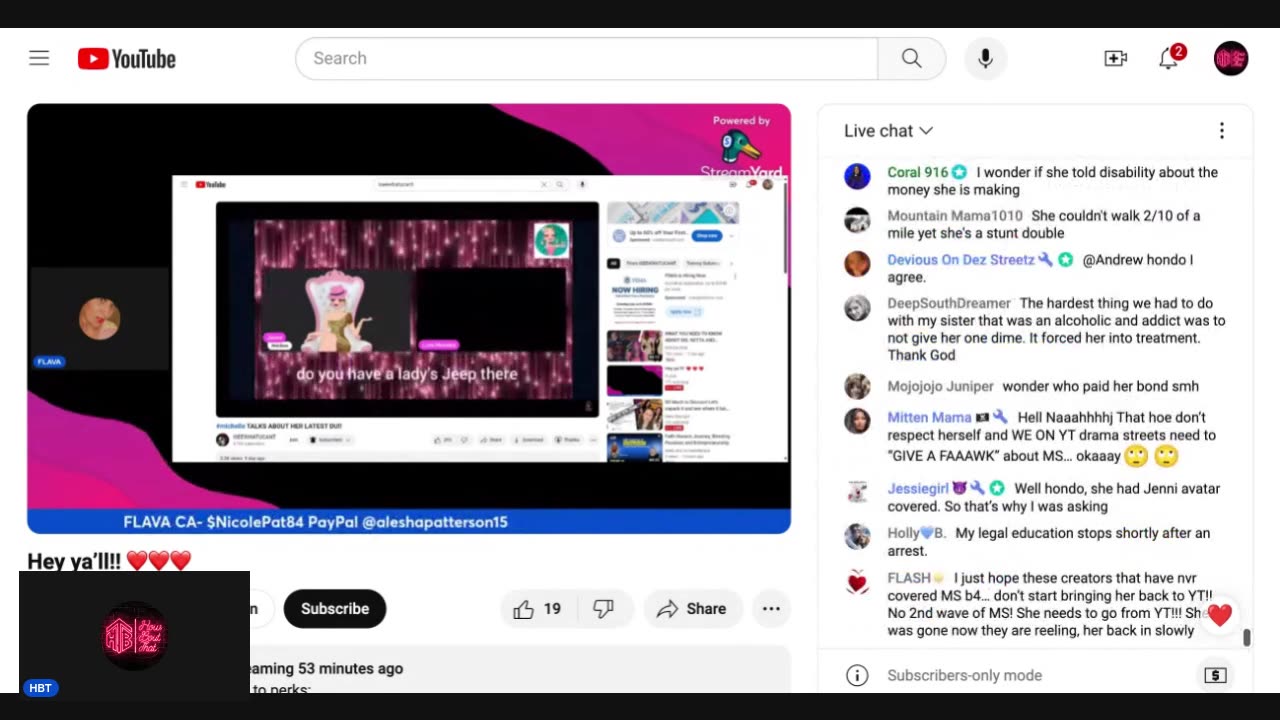The width and height of the screenshot is (1280, 720).
Task: Open the Create video icon
Action: [1115, 58]
